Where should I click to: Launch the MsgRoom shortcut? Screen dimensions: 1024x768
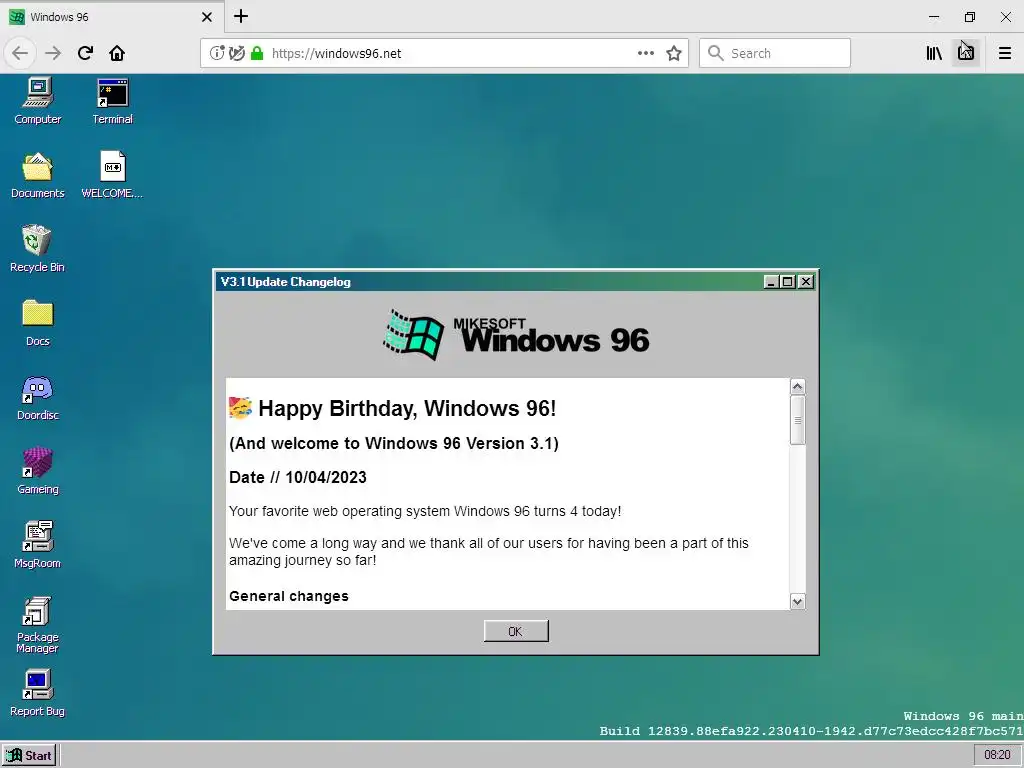(37, 545)
